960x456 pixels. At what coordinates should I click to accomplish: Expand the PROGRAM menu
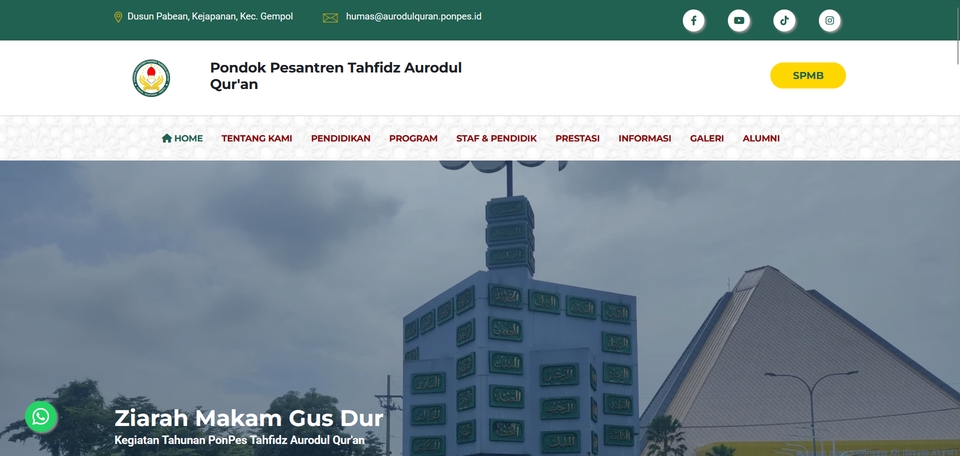413,139
